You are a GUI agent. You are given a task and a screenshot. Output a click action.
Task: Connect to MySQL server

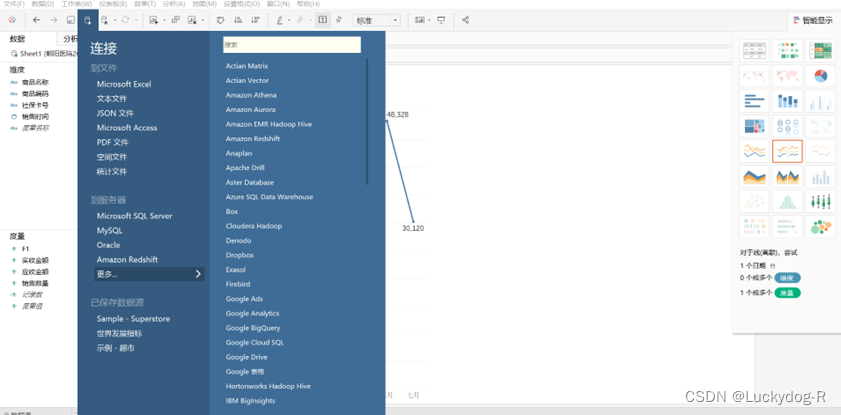pyautogui.click(x=110, y=231)
